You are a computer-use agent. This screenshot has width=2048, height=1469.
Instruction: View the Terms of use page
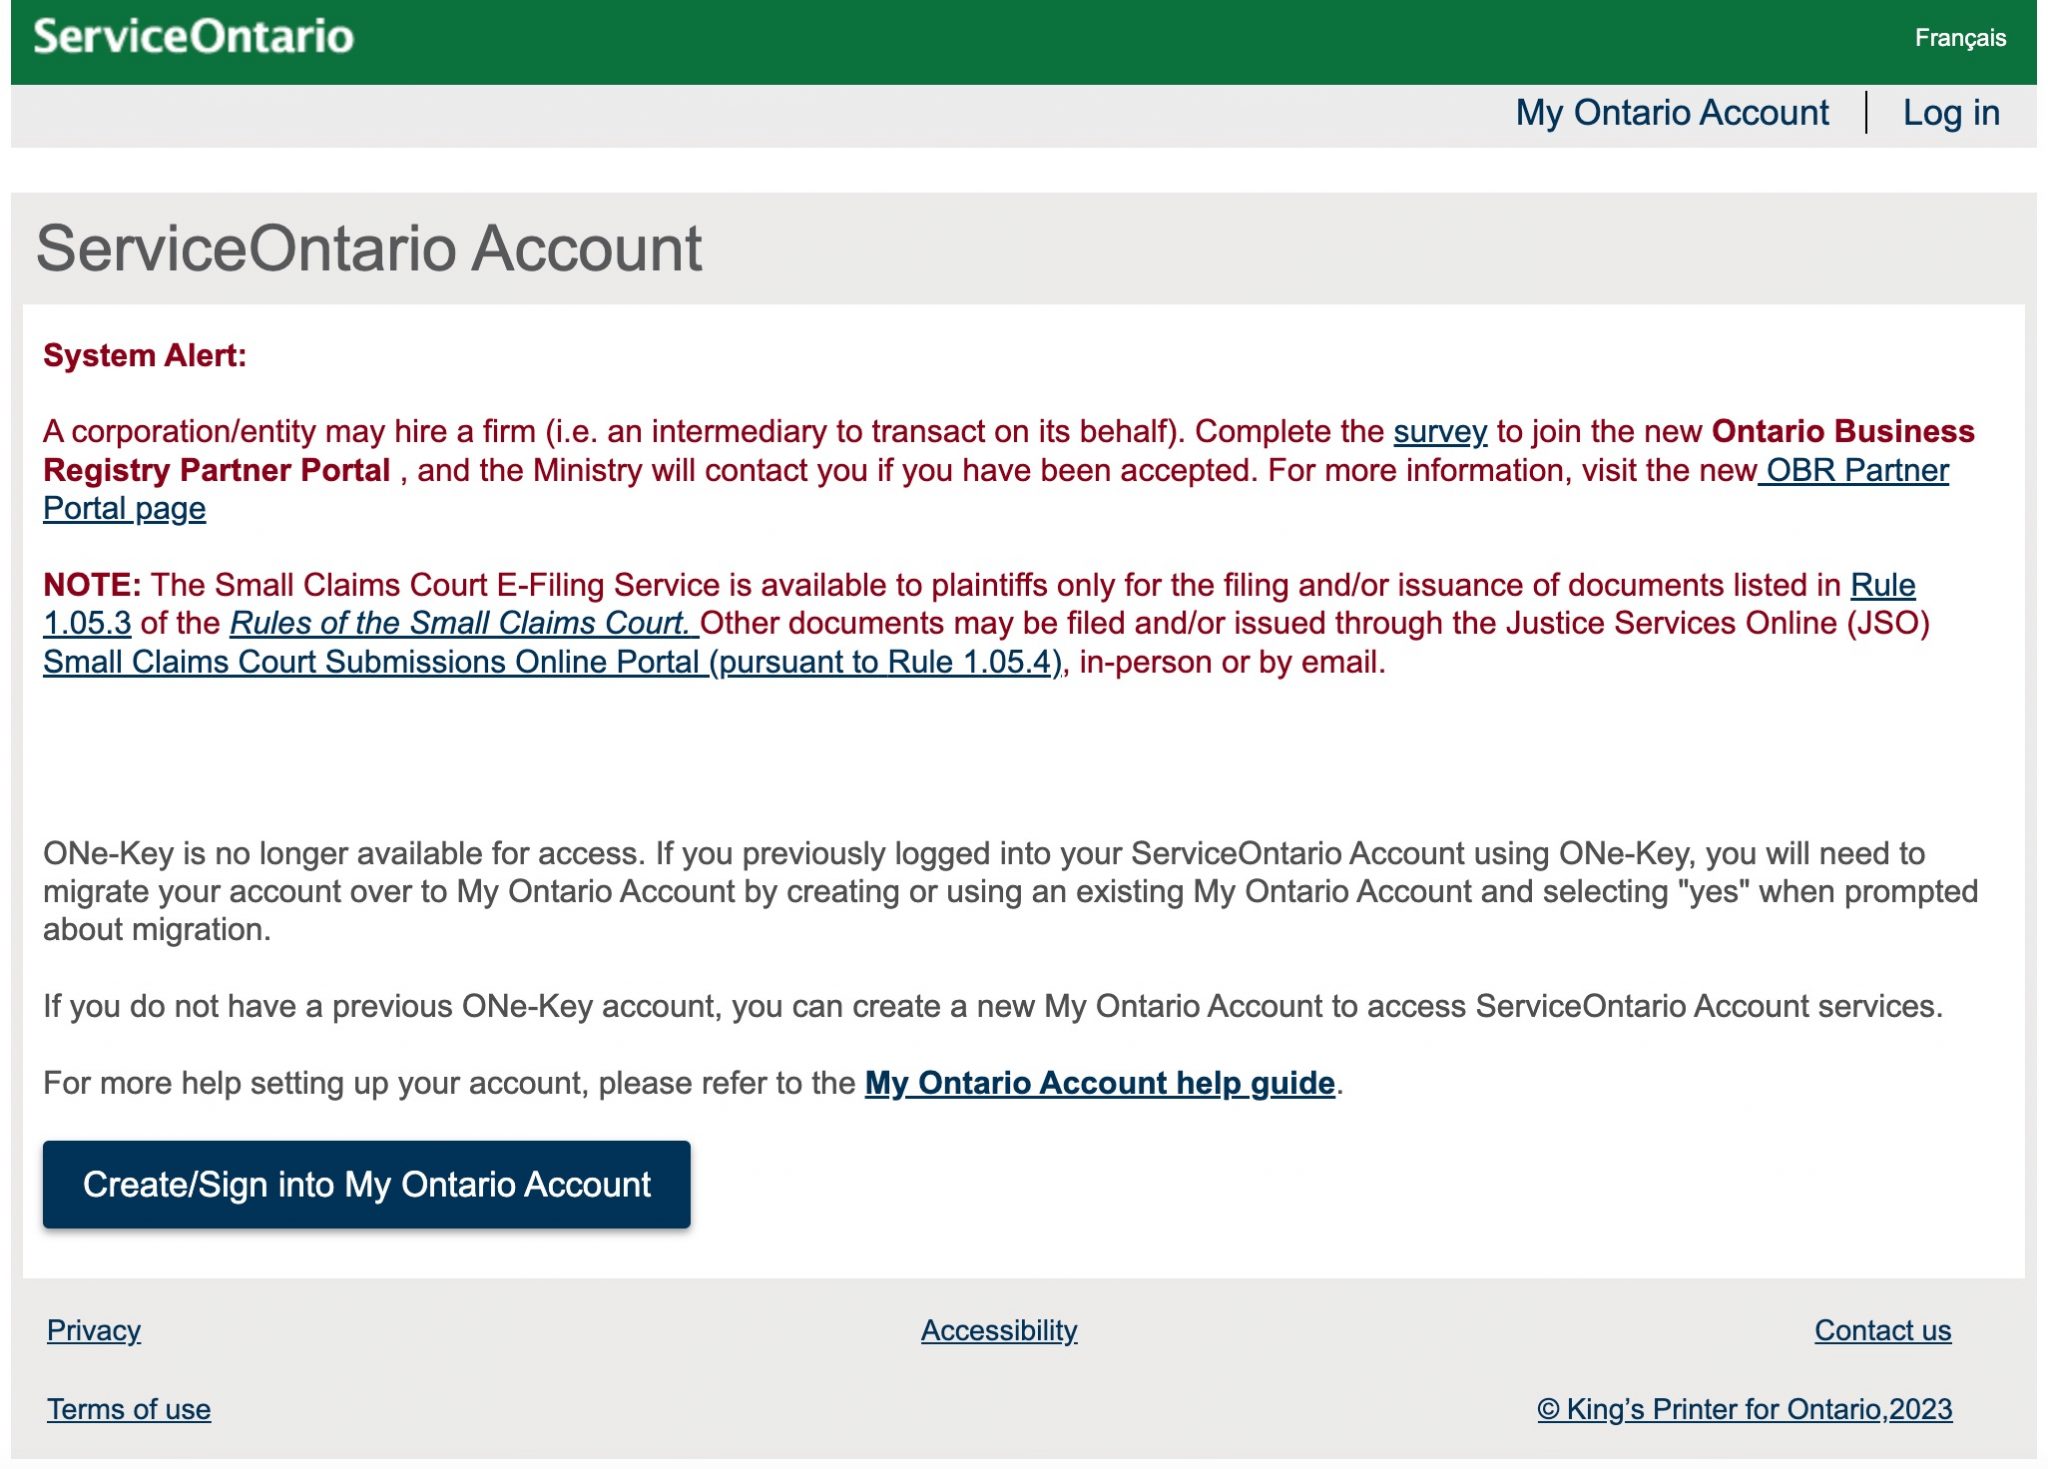pyautogui.click(x=130, y=1409)
